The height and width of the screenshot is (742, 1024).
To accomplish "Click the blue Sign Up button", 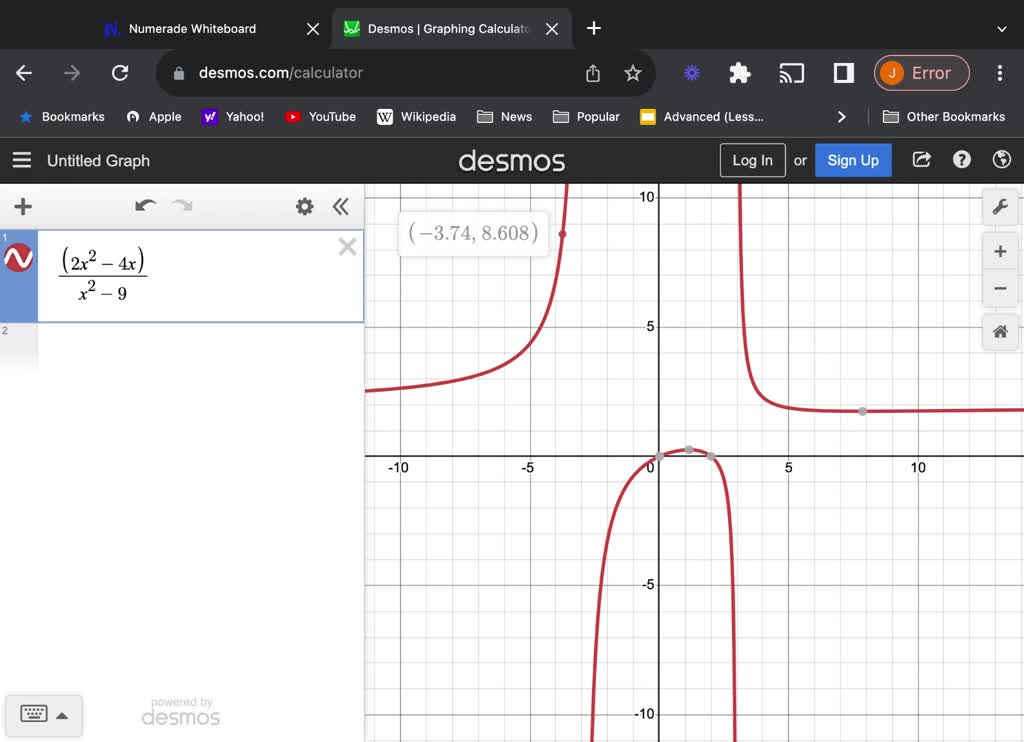I will (853, 160).
